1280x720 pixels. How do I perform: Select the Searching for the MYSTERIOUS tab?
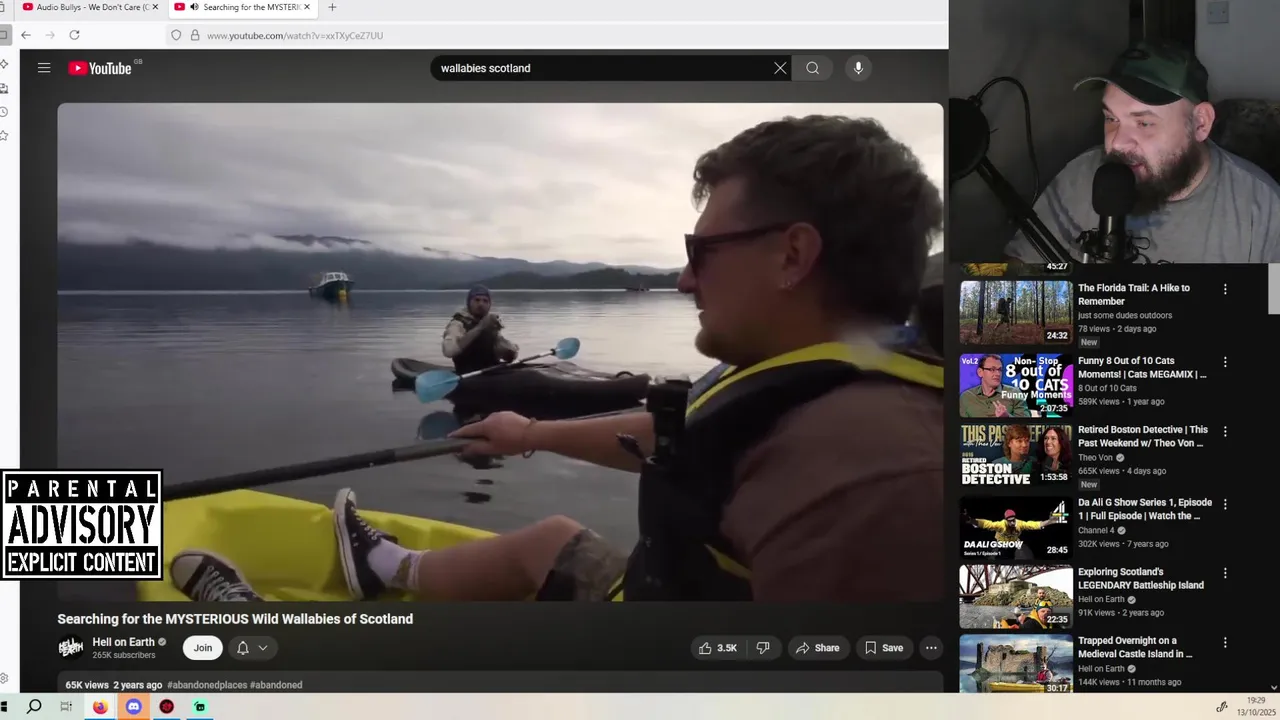point(245,7)
